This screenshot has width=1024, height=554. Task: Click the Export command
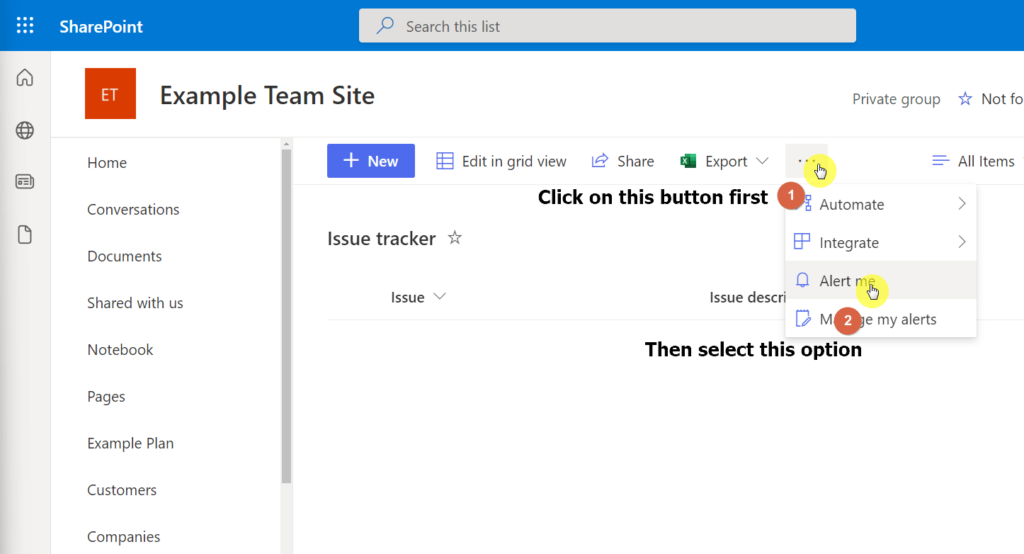[724, 161]
